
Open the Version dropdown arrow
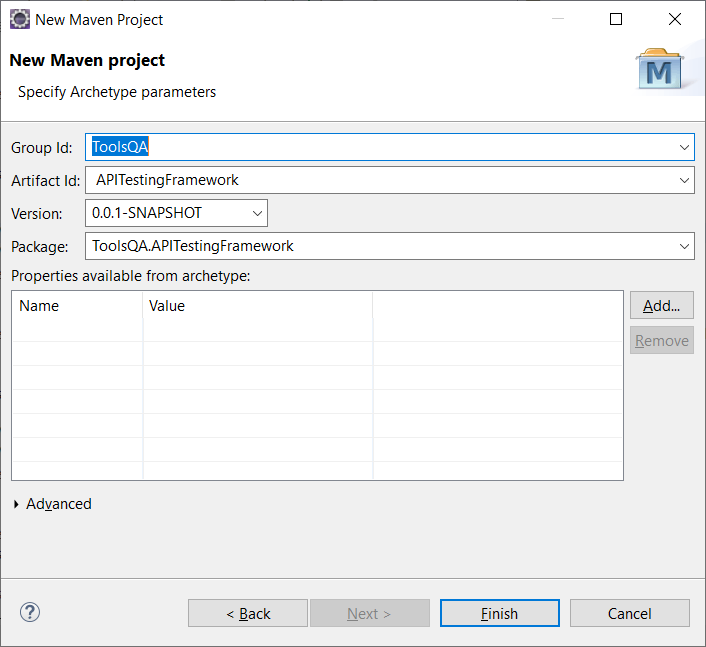258,213
